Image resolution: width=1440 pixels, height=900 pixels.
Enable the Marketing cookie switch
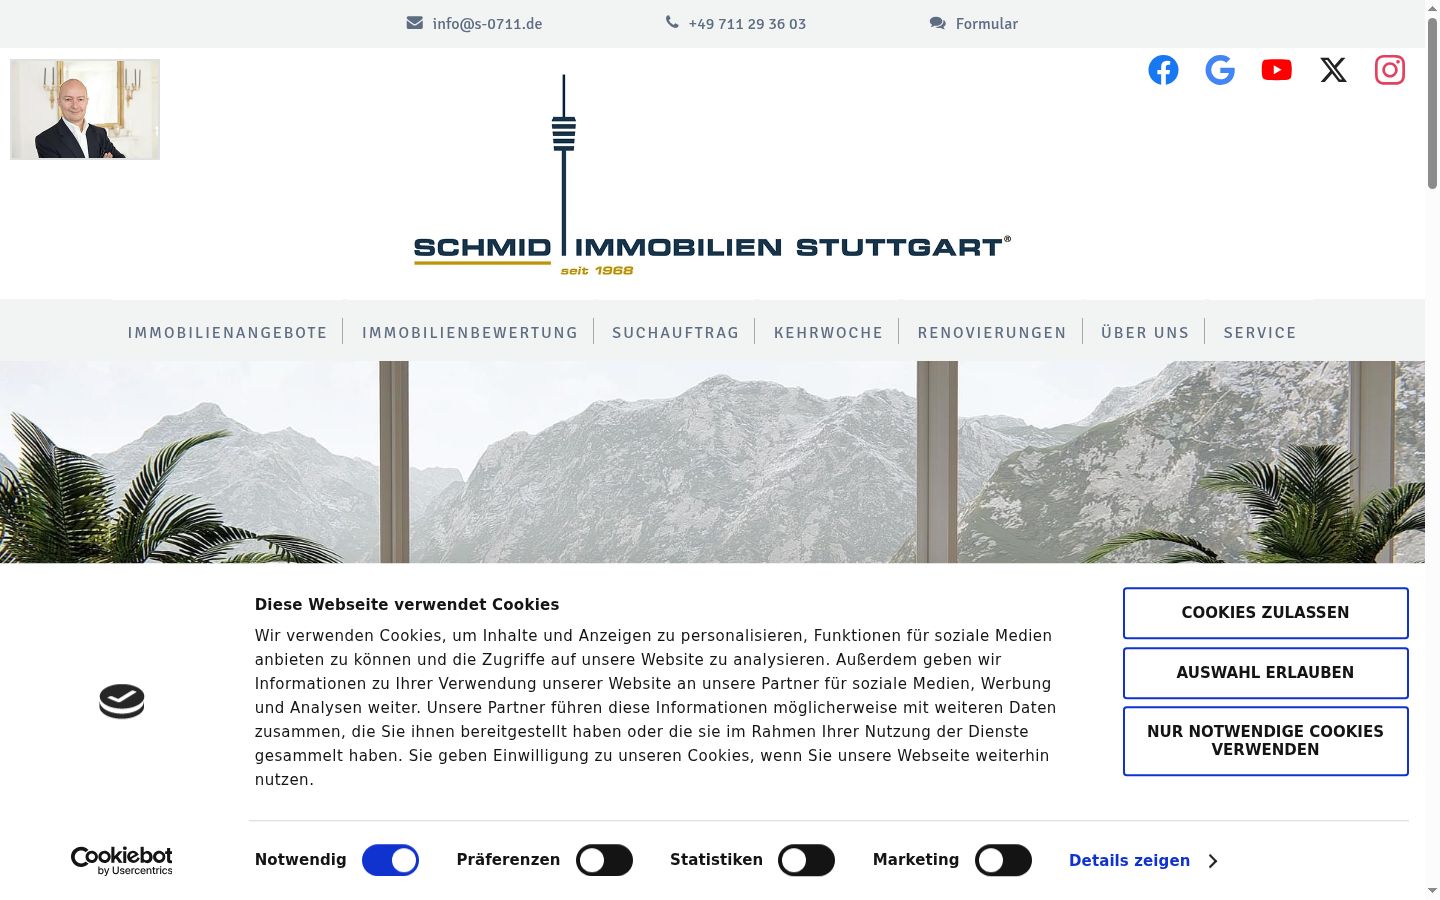1003,860
